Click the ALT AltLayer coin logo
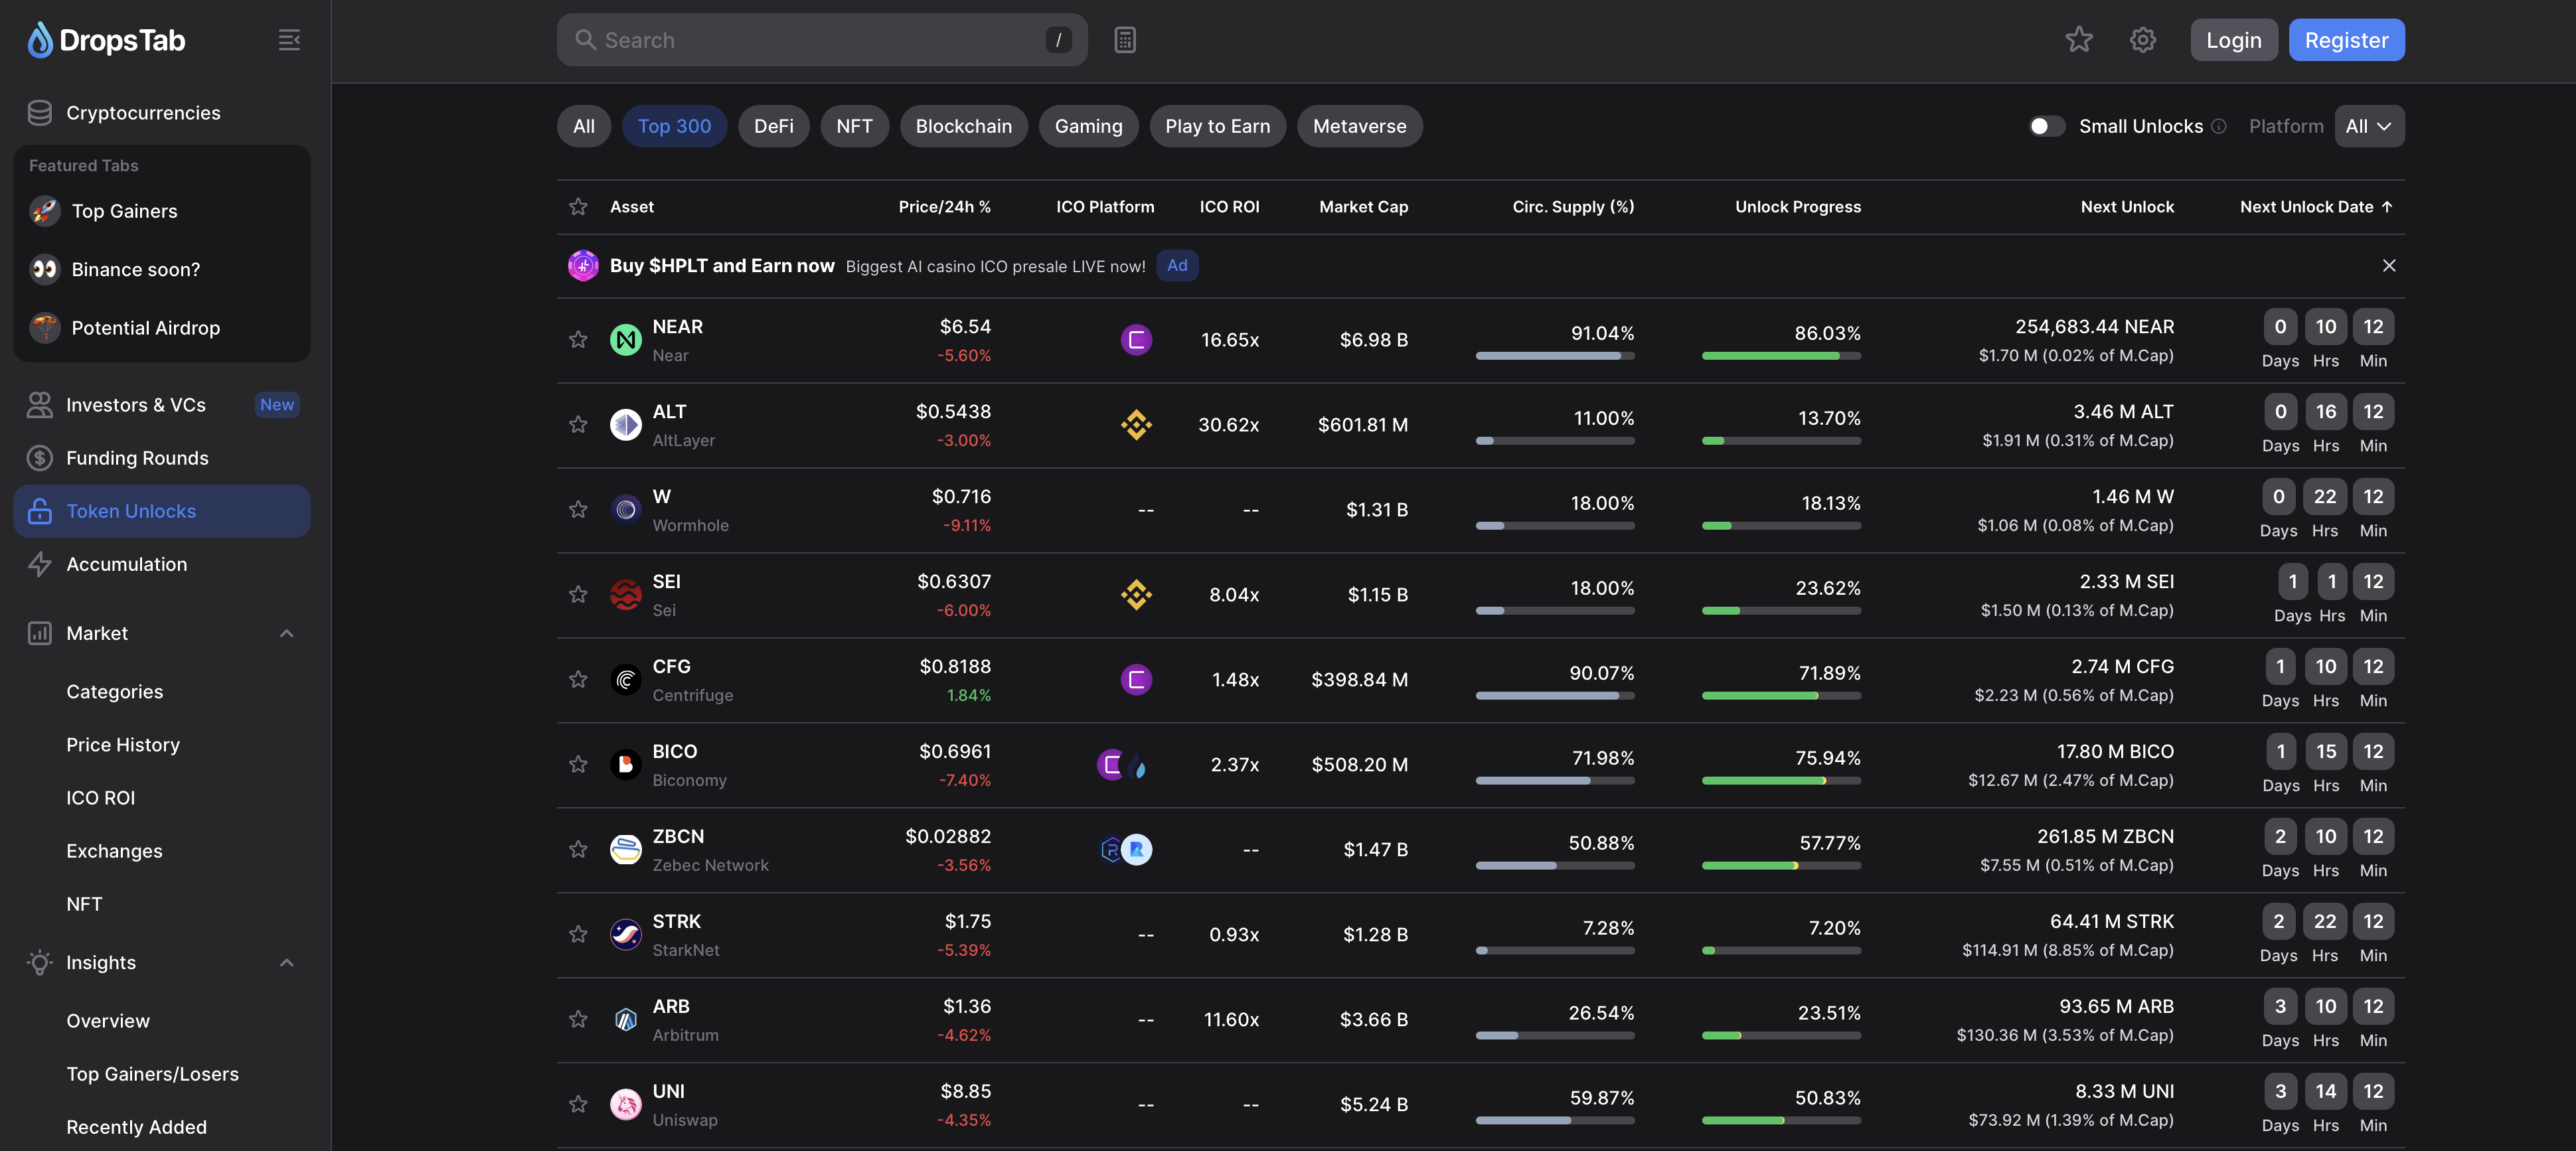2576x1151 pixels. [626, 425]
